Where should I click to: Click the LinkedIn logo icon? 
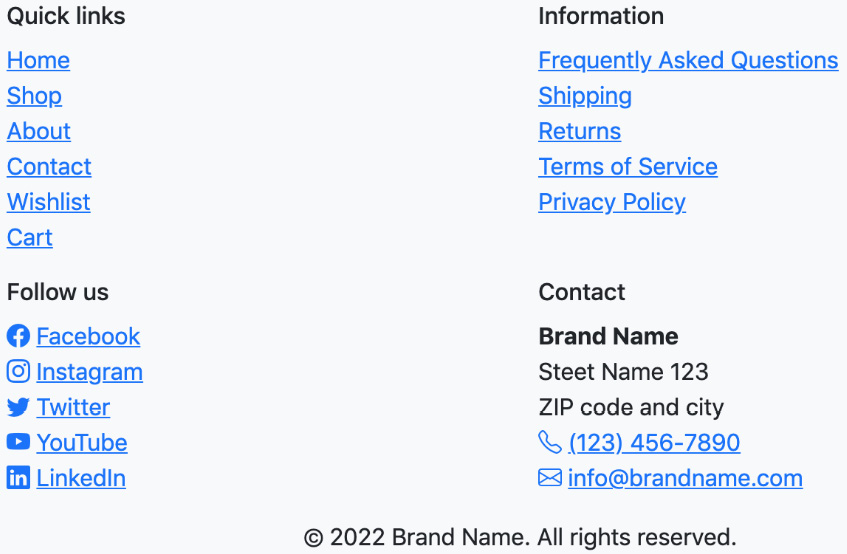[x=18, y=478]
